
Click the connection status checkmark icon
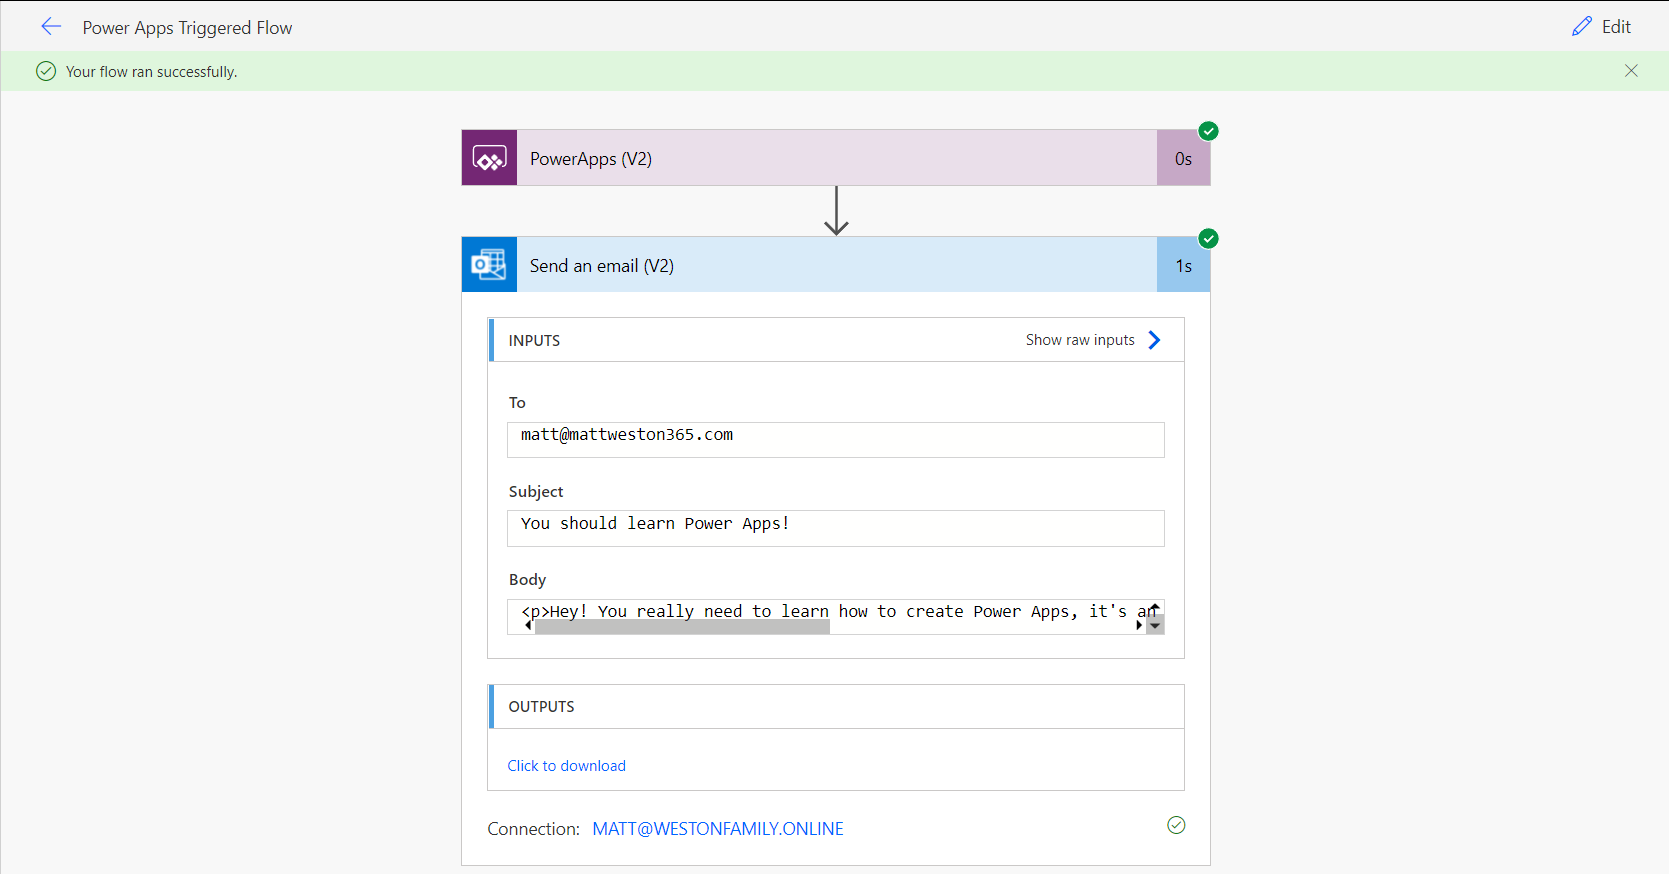(x=1176, y=825)
